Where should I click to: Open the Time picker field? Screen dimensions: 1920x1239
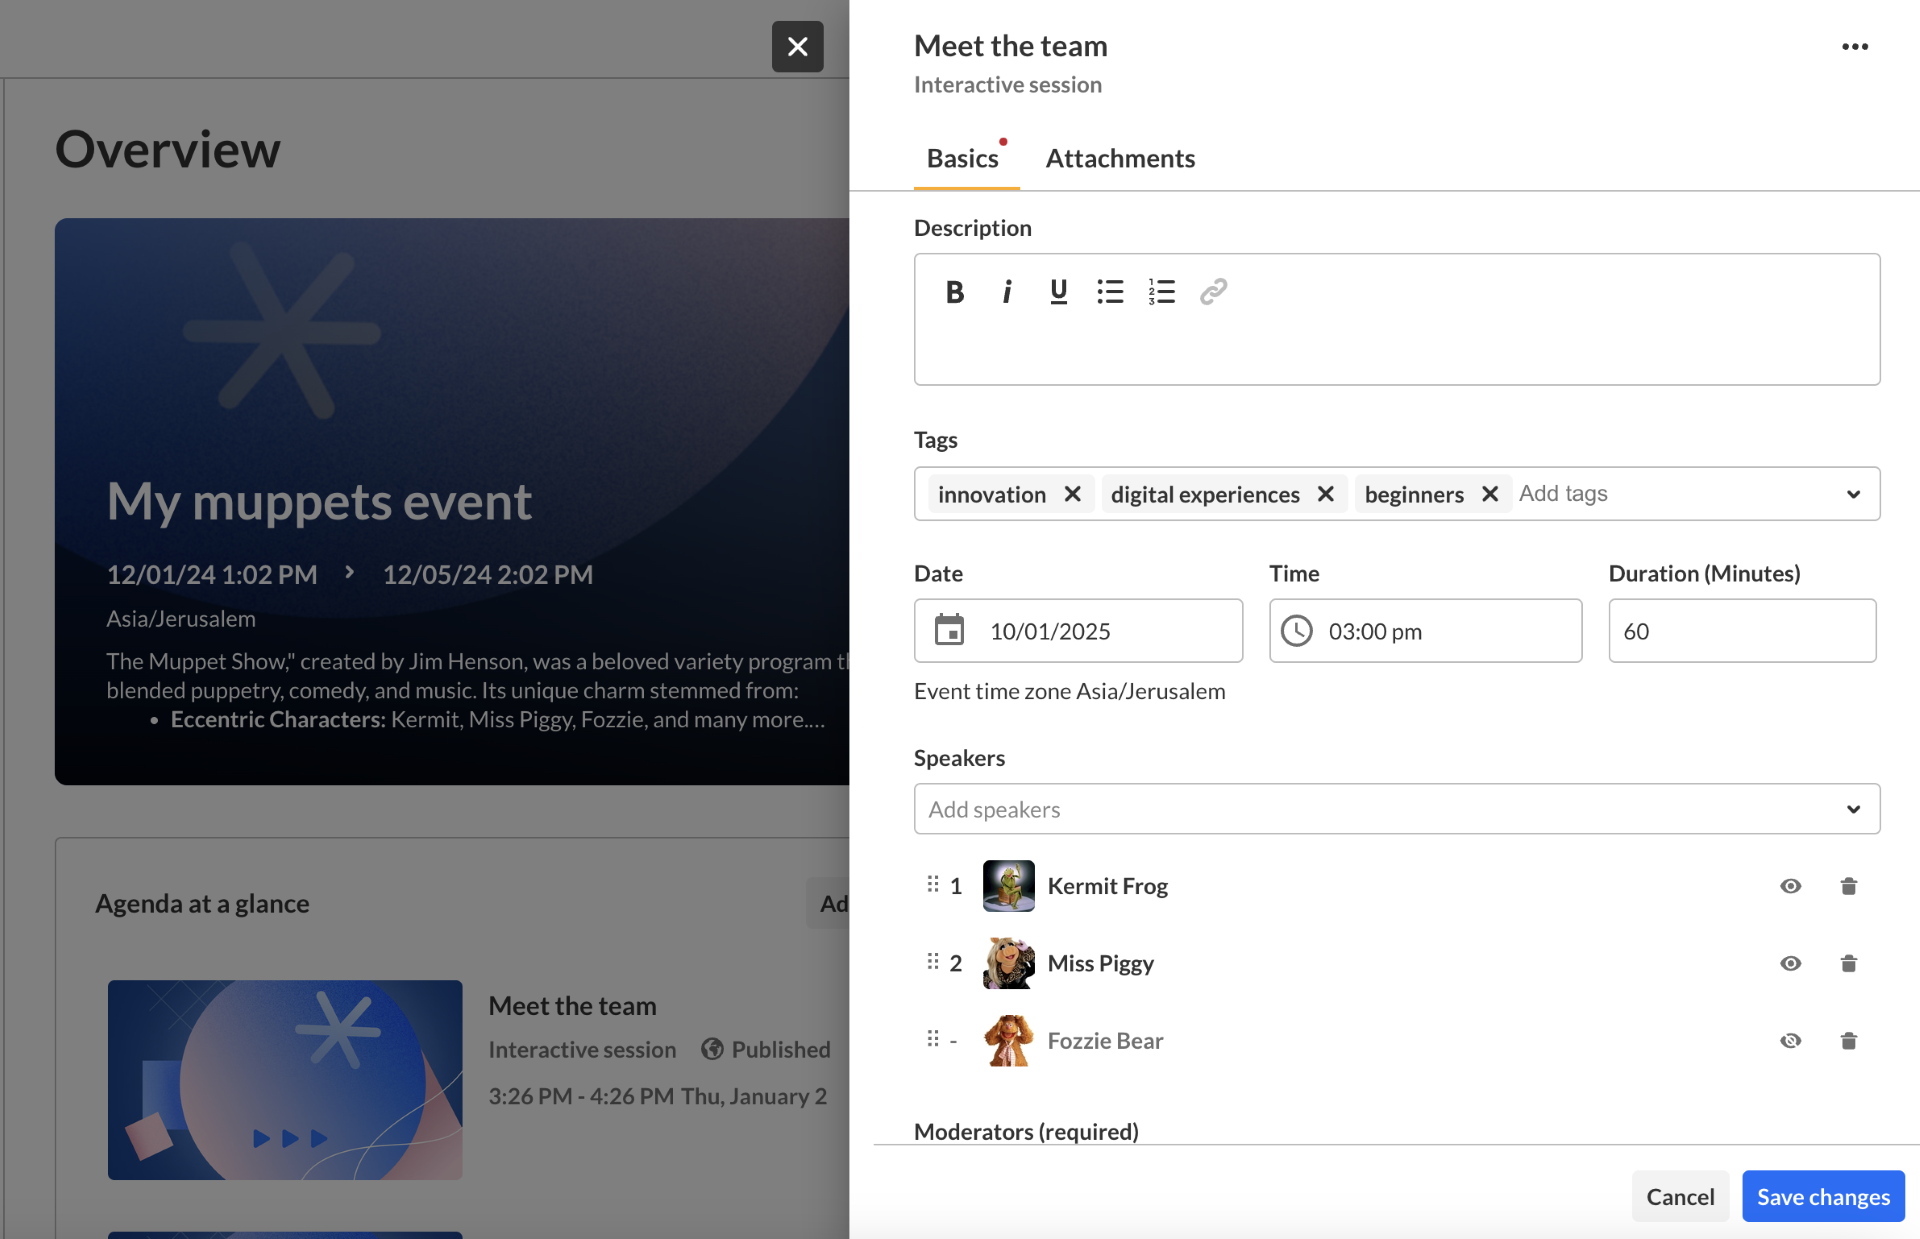[1425, 631]
